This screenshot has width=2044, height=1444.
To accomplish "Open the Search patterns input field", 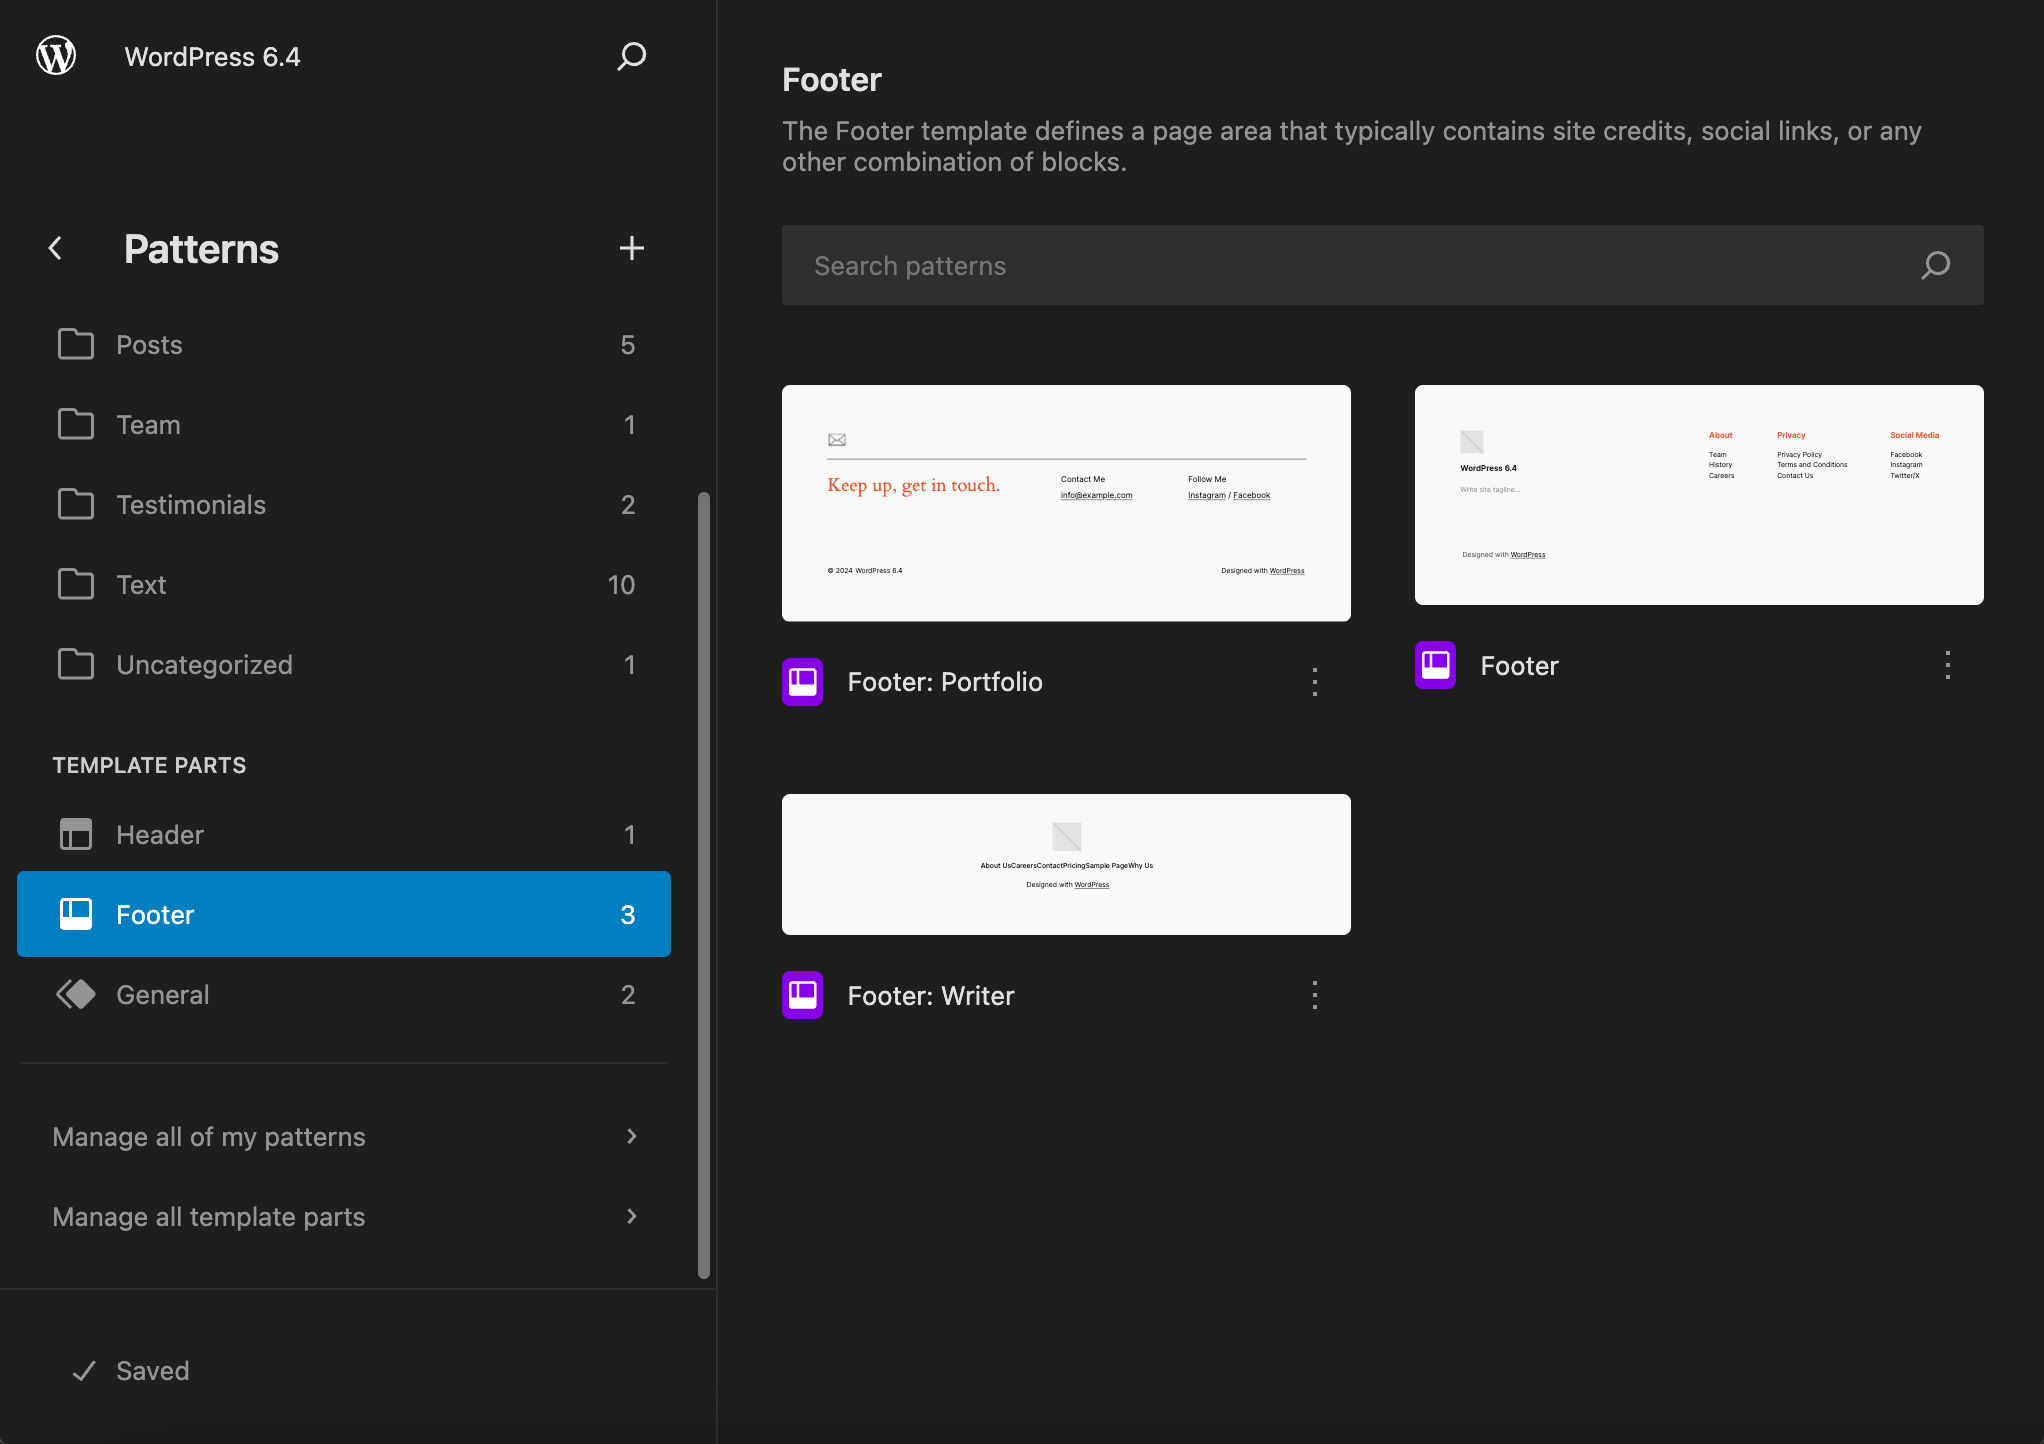I will point(1383,264).
